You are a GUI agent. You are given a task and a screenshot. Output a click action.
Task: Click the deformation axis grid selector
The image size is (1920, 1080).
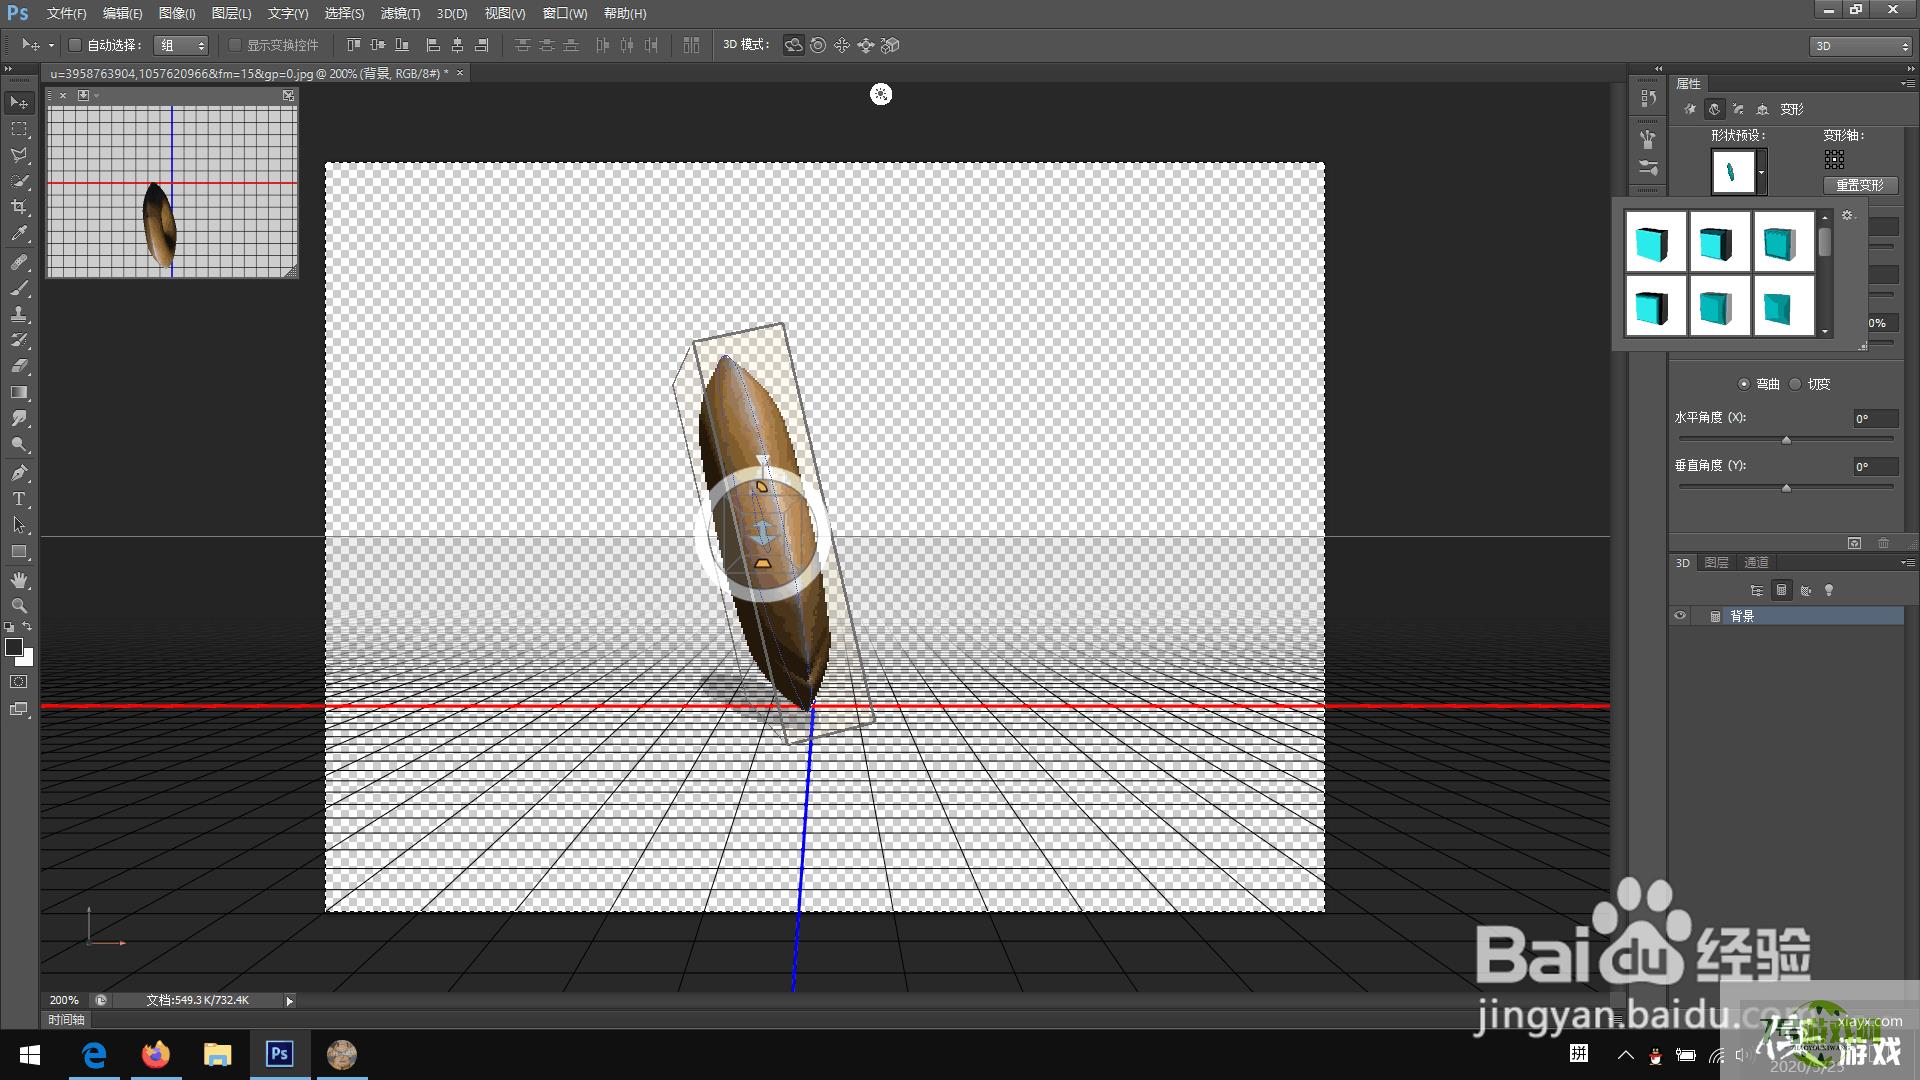(1834, 159)
